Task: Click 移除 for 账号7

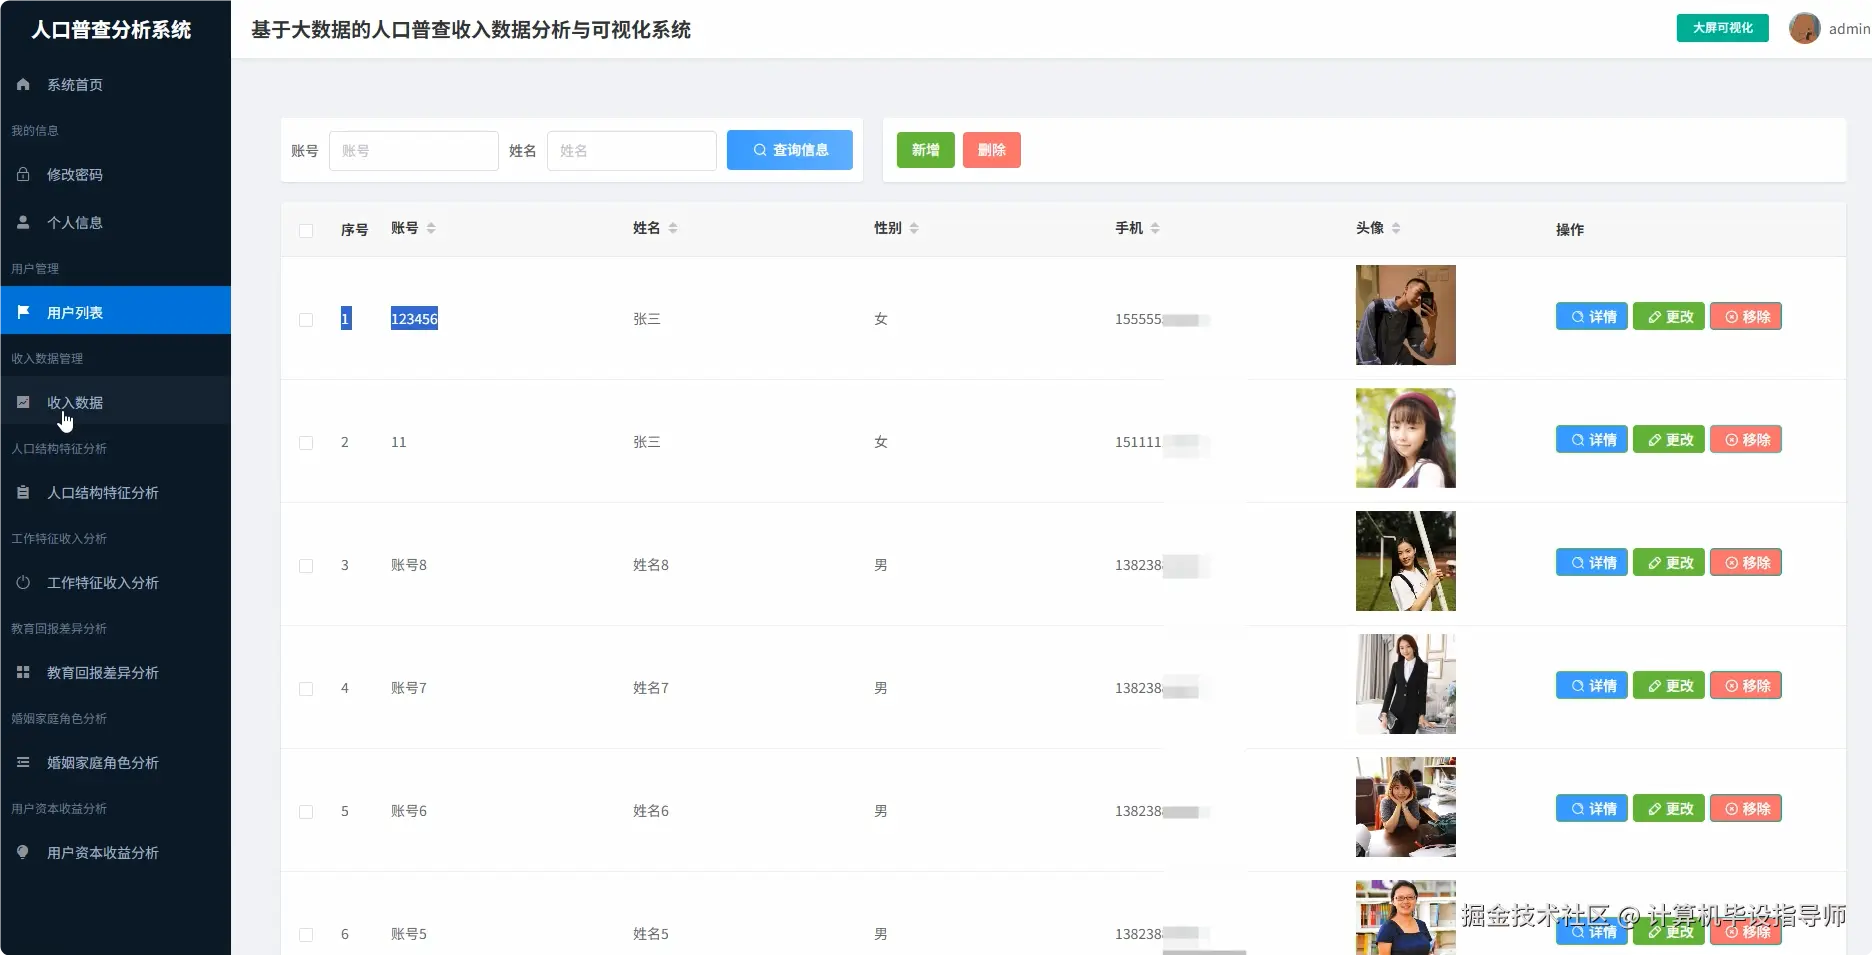Action: [1746, 686]
